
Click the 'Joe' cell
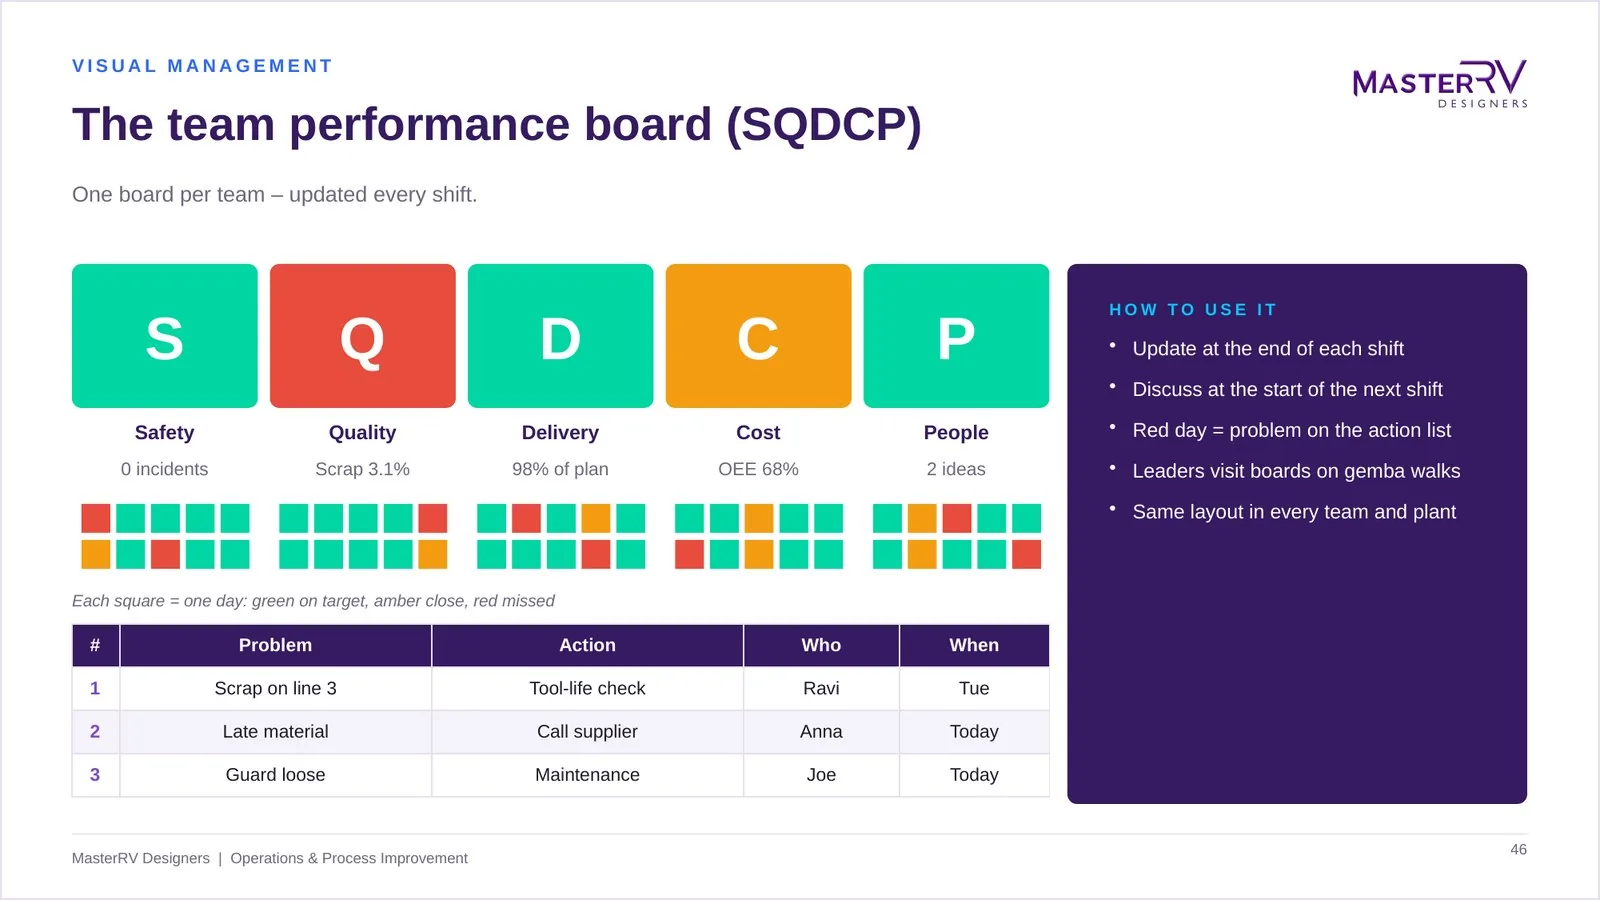[822, 775]
